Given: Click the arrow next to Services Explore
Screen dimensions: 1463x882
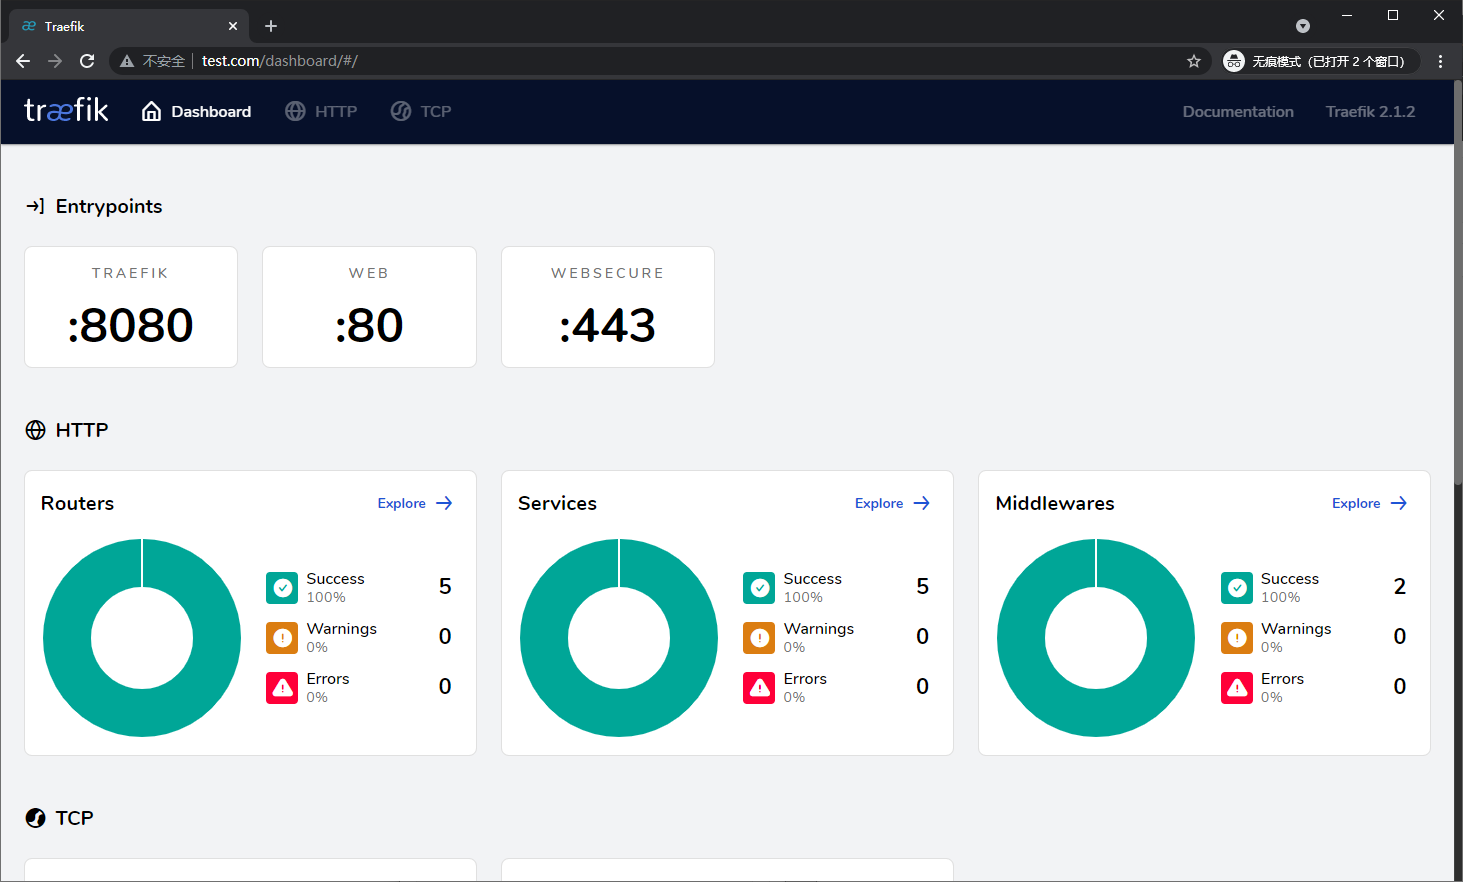Looking at the screenshot, I should click(922, 503).
